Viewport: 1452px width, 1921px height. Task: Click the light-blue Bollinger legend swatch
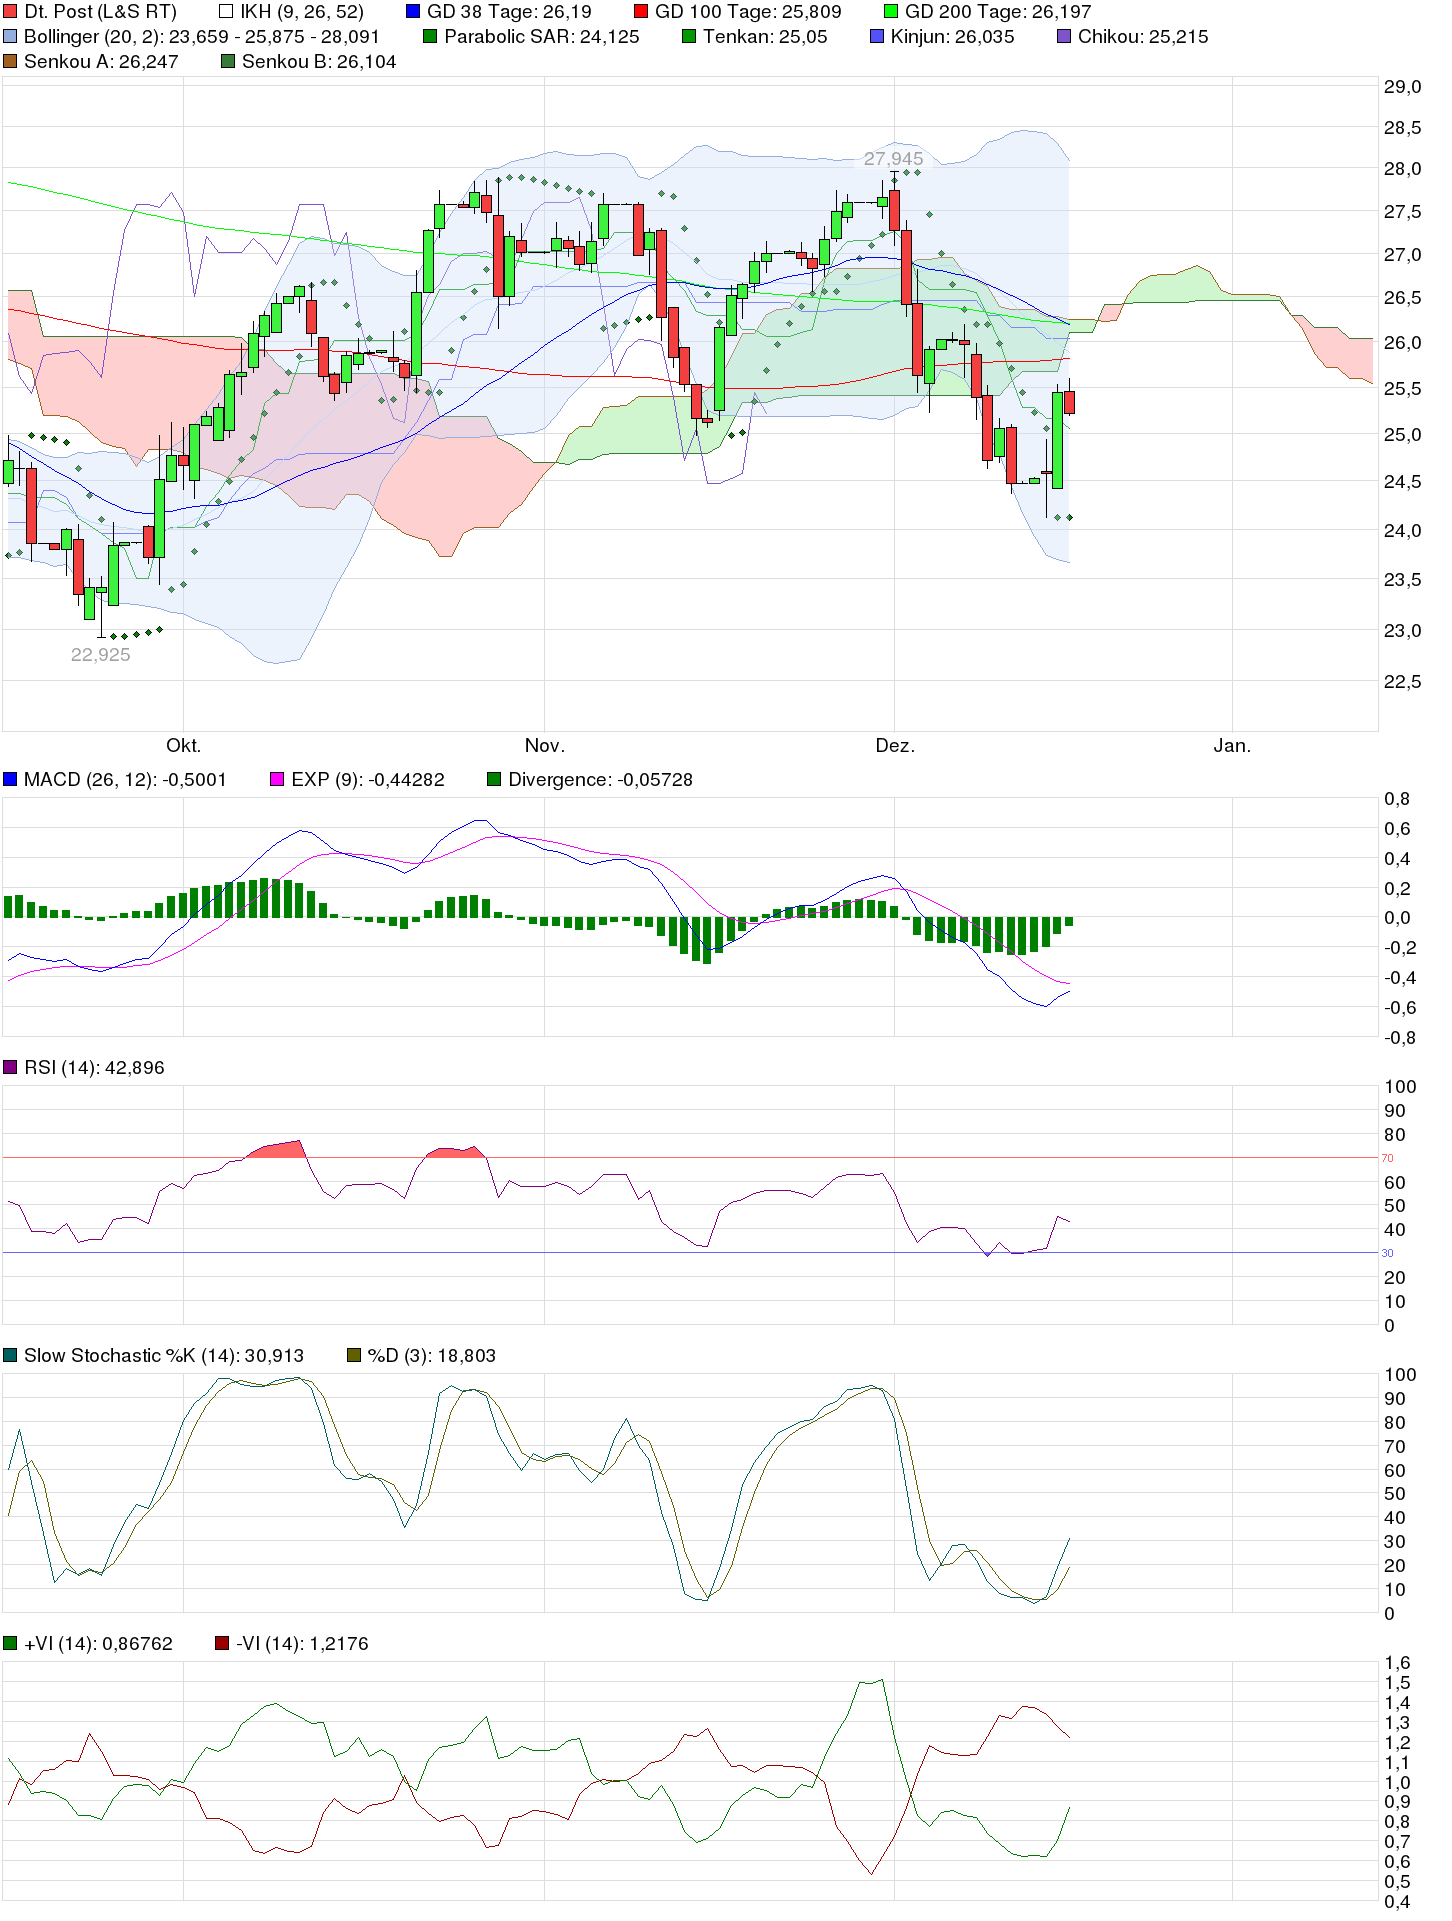[x=10, y=37]
